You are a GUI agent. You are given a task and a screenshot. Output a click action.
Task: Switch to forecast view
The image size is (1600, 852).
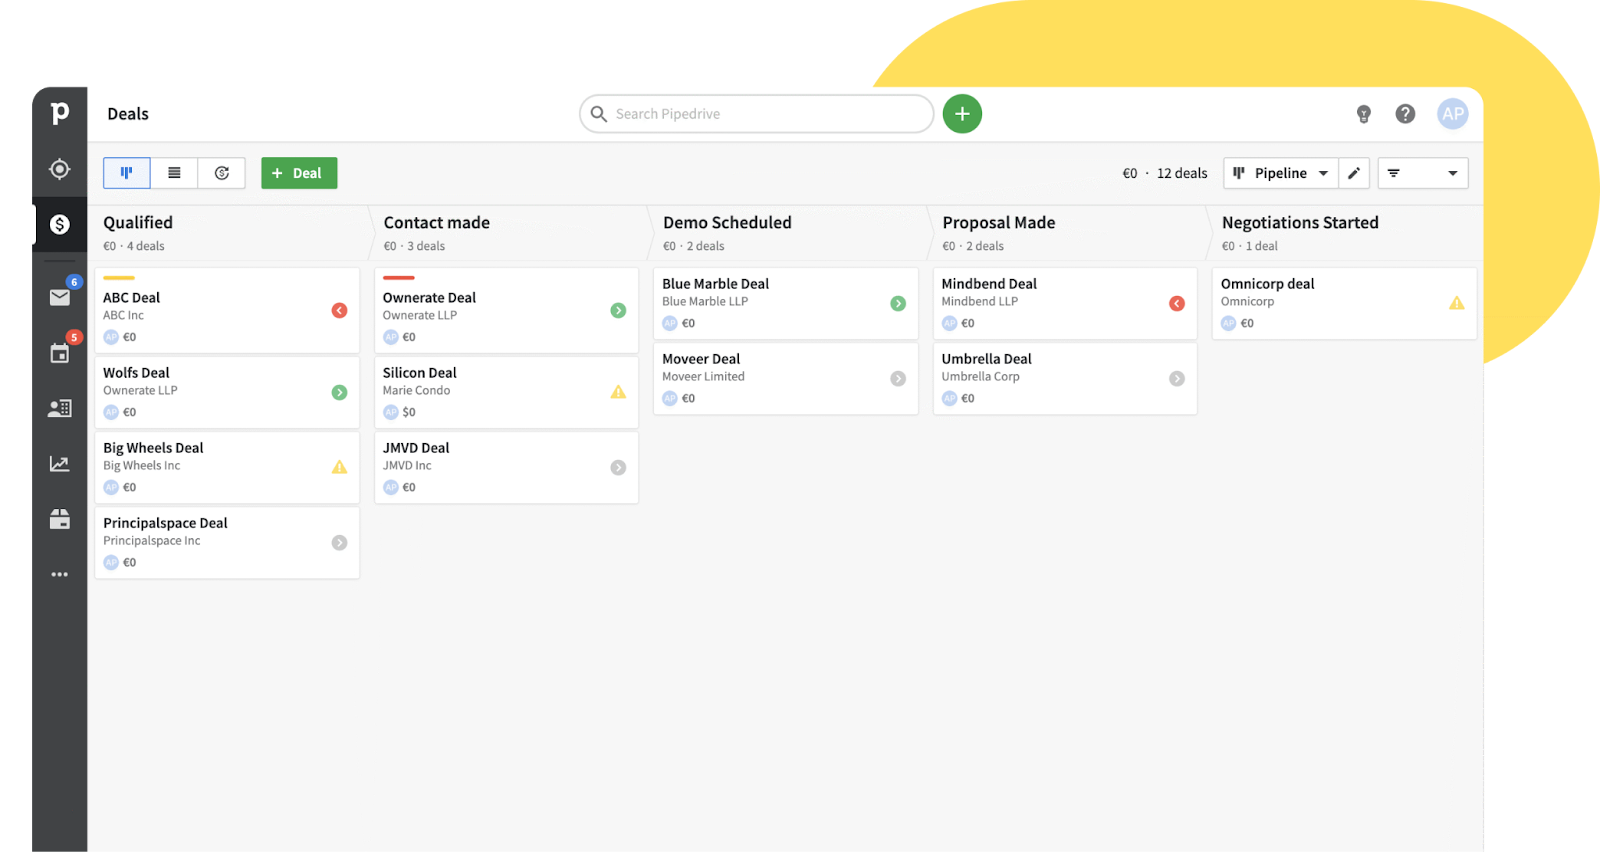[x=222, y=173]
